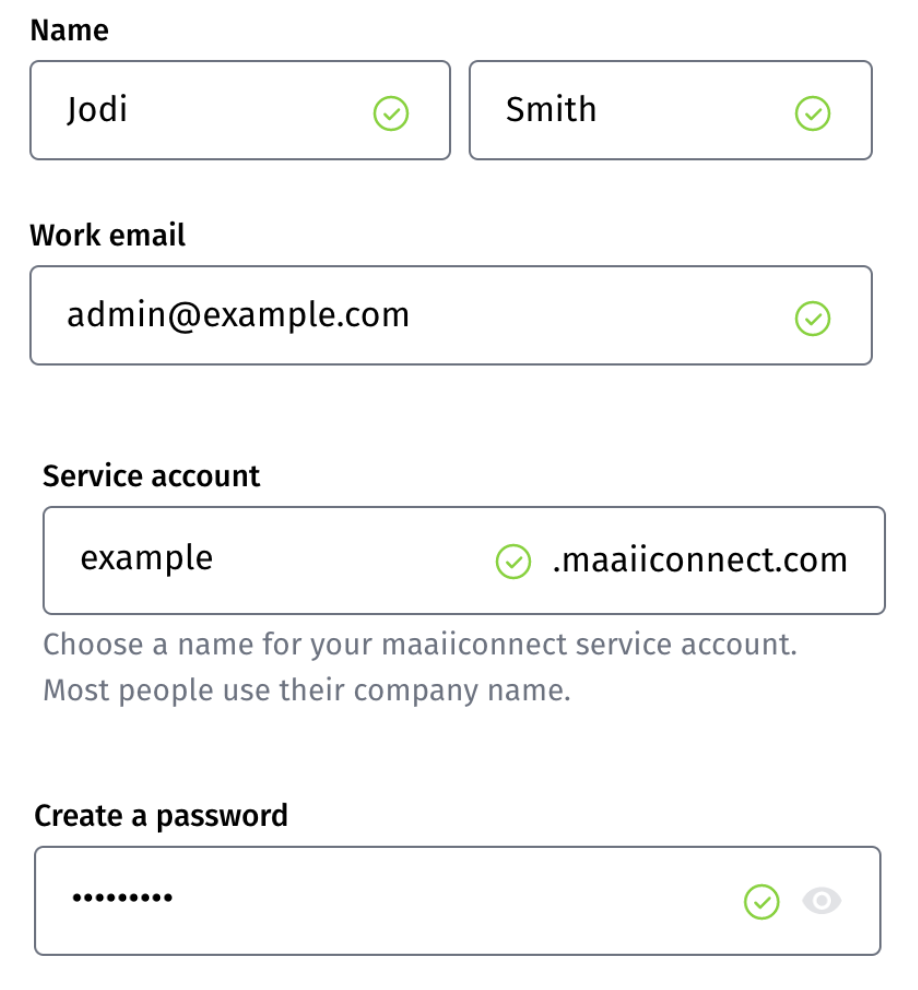This screenshot has height=990, width=918.
Task: Click inside the Create a password field
Action: pos(457,901)
